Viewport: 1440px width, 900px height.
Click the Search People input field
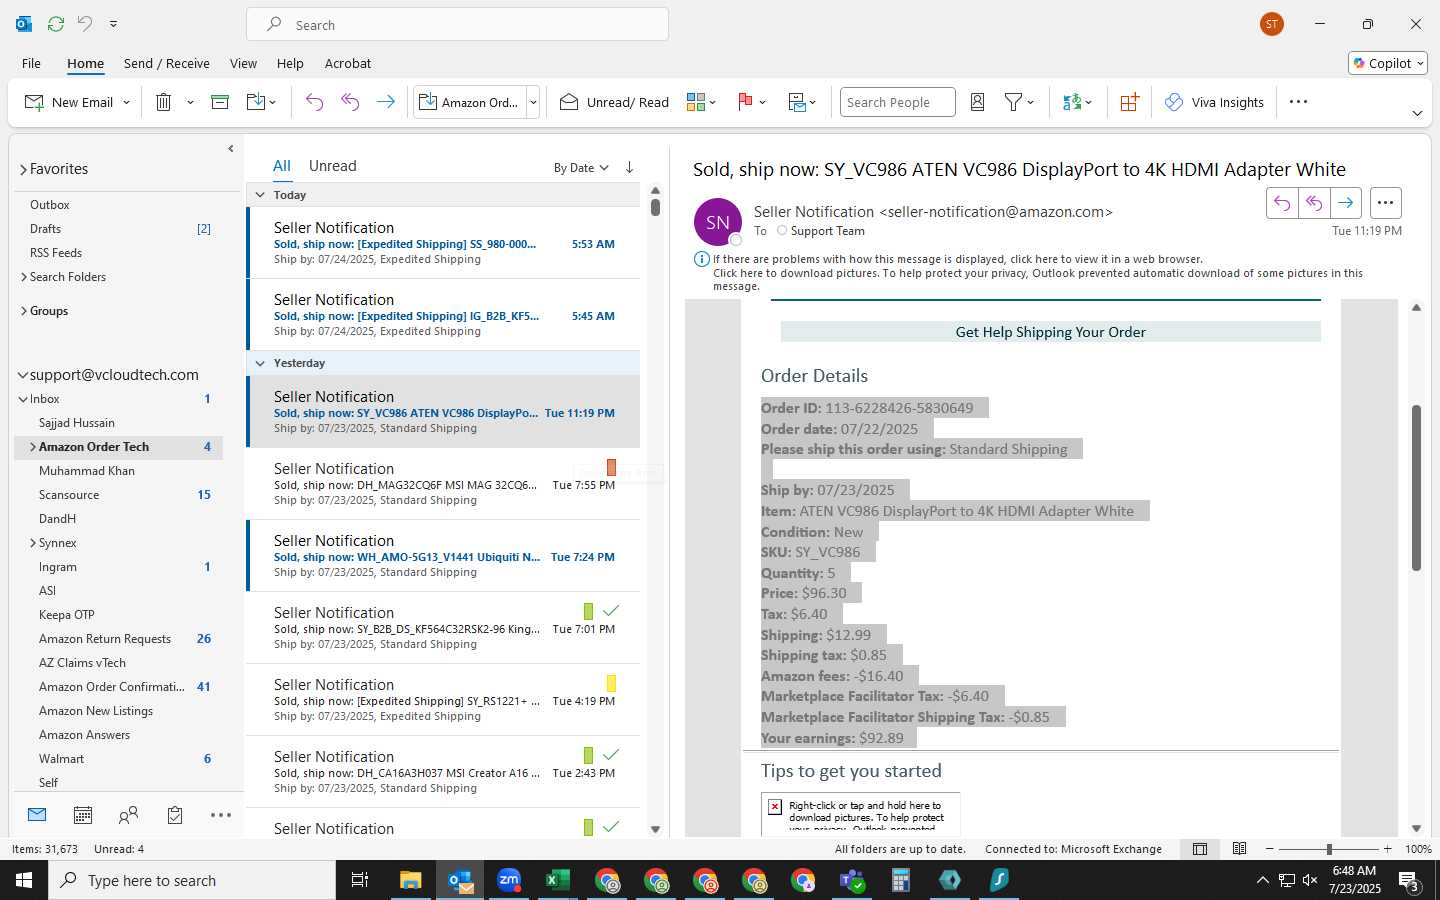point(897,102)
